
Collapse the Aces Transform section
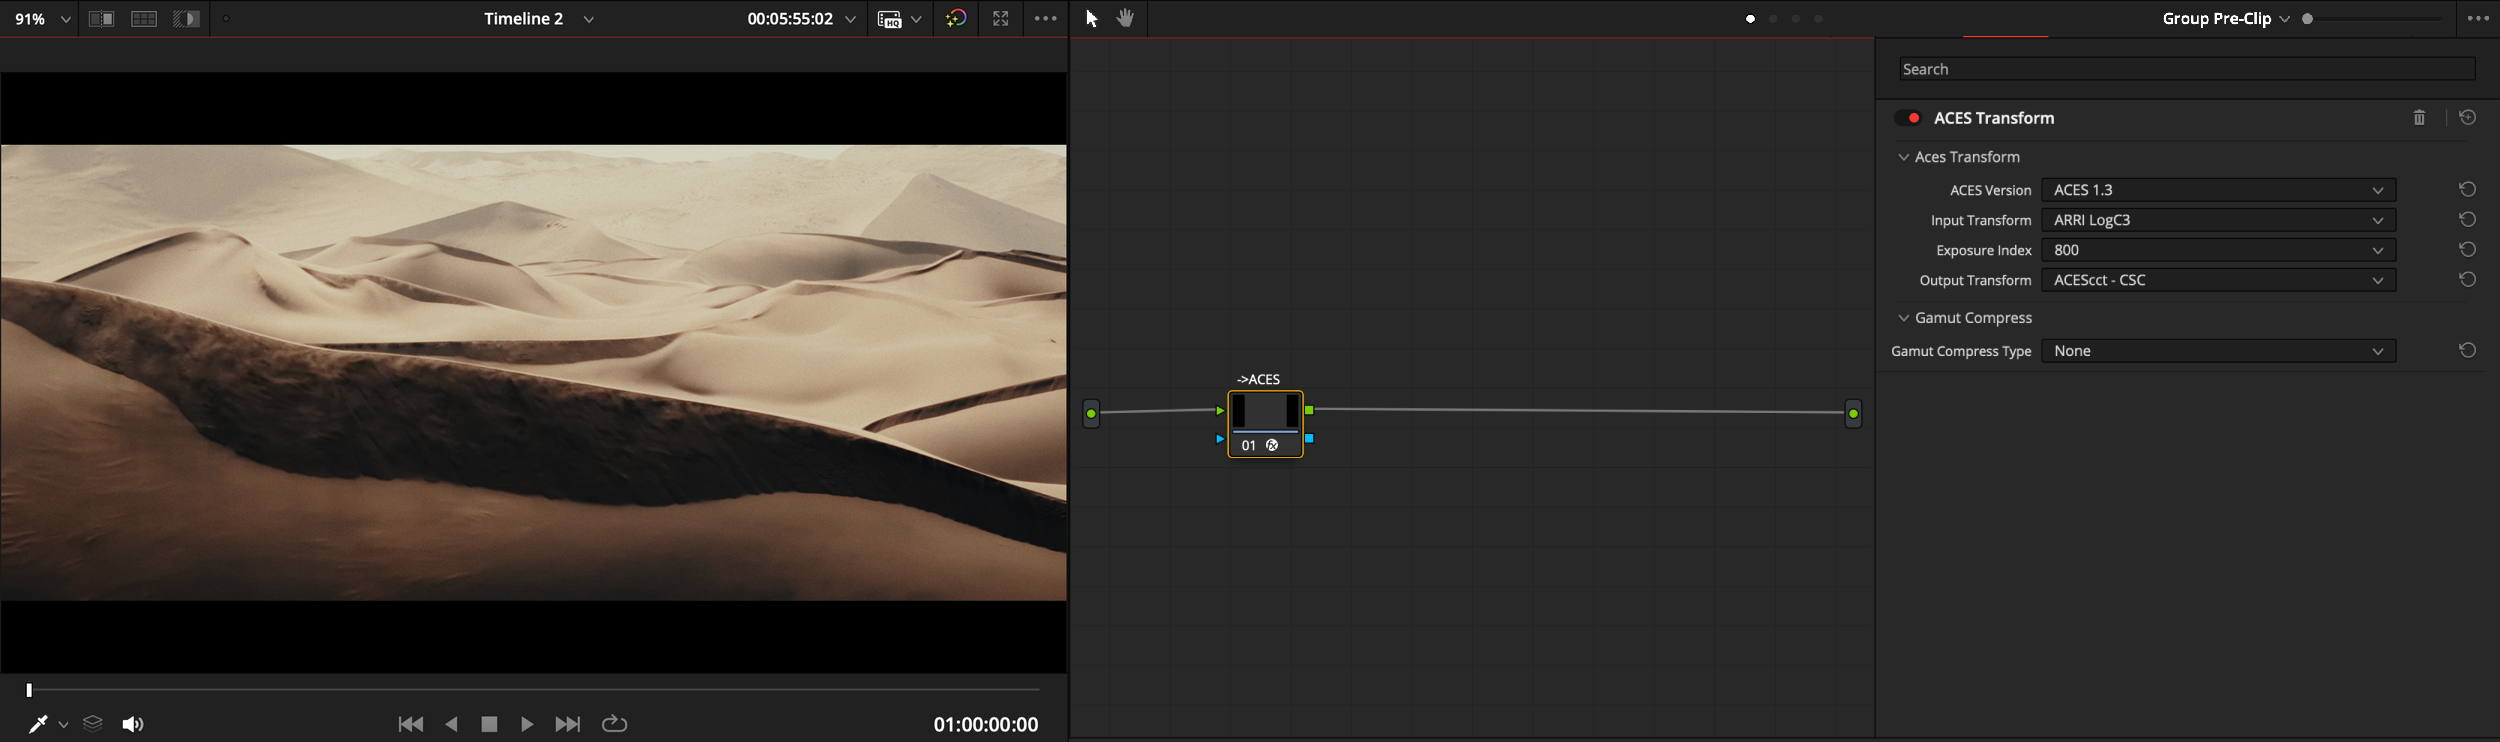(x=1903, y=157)
